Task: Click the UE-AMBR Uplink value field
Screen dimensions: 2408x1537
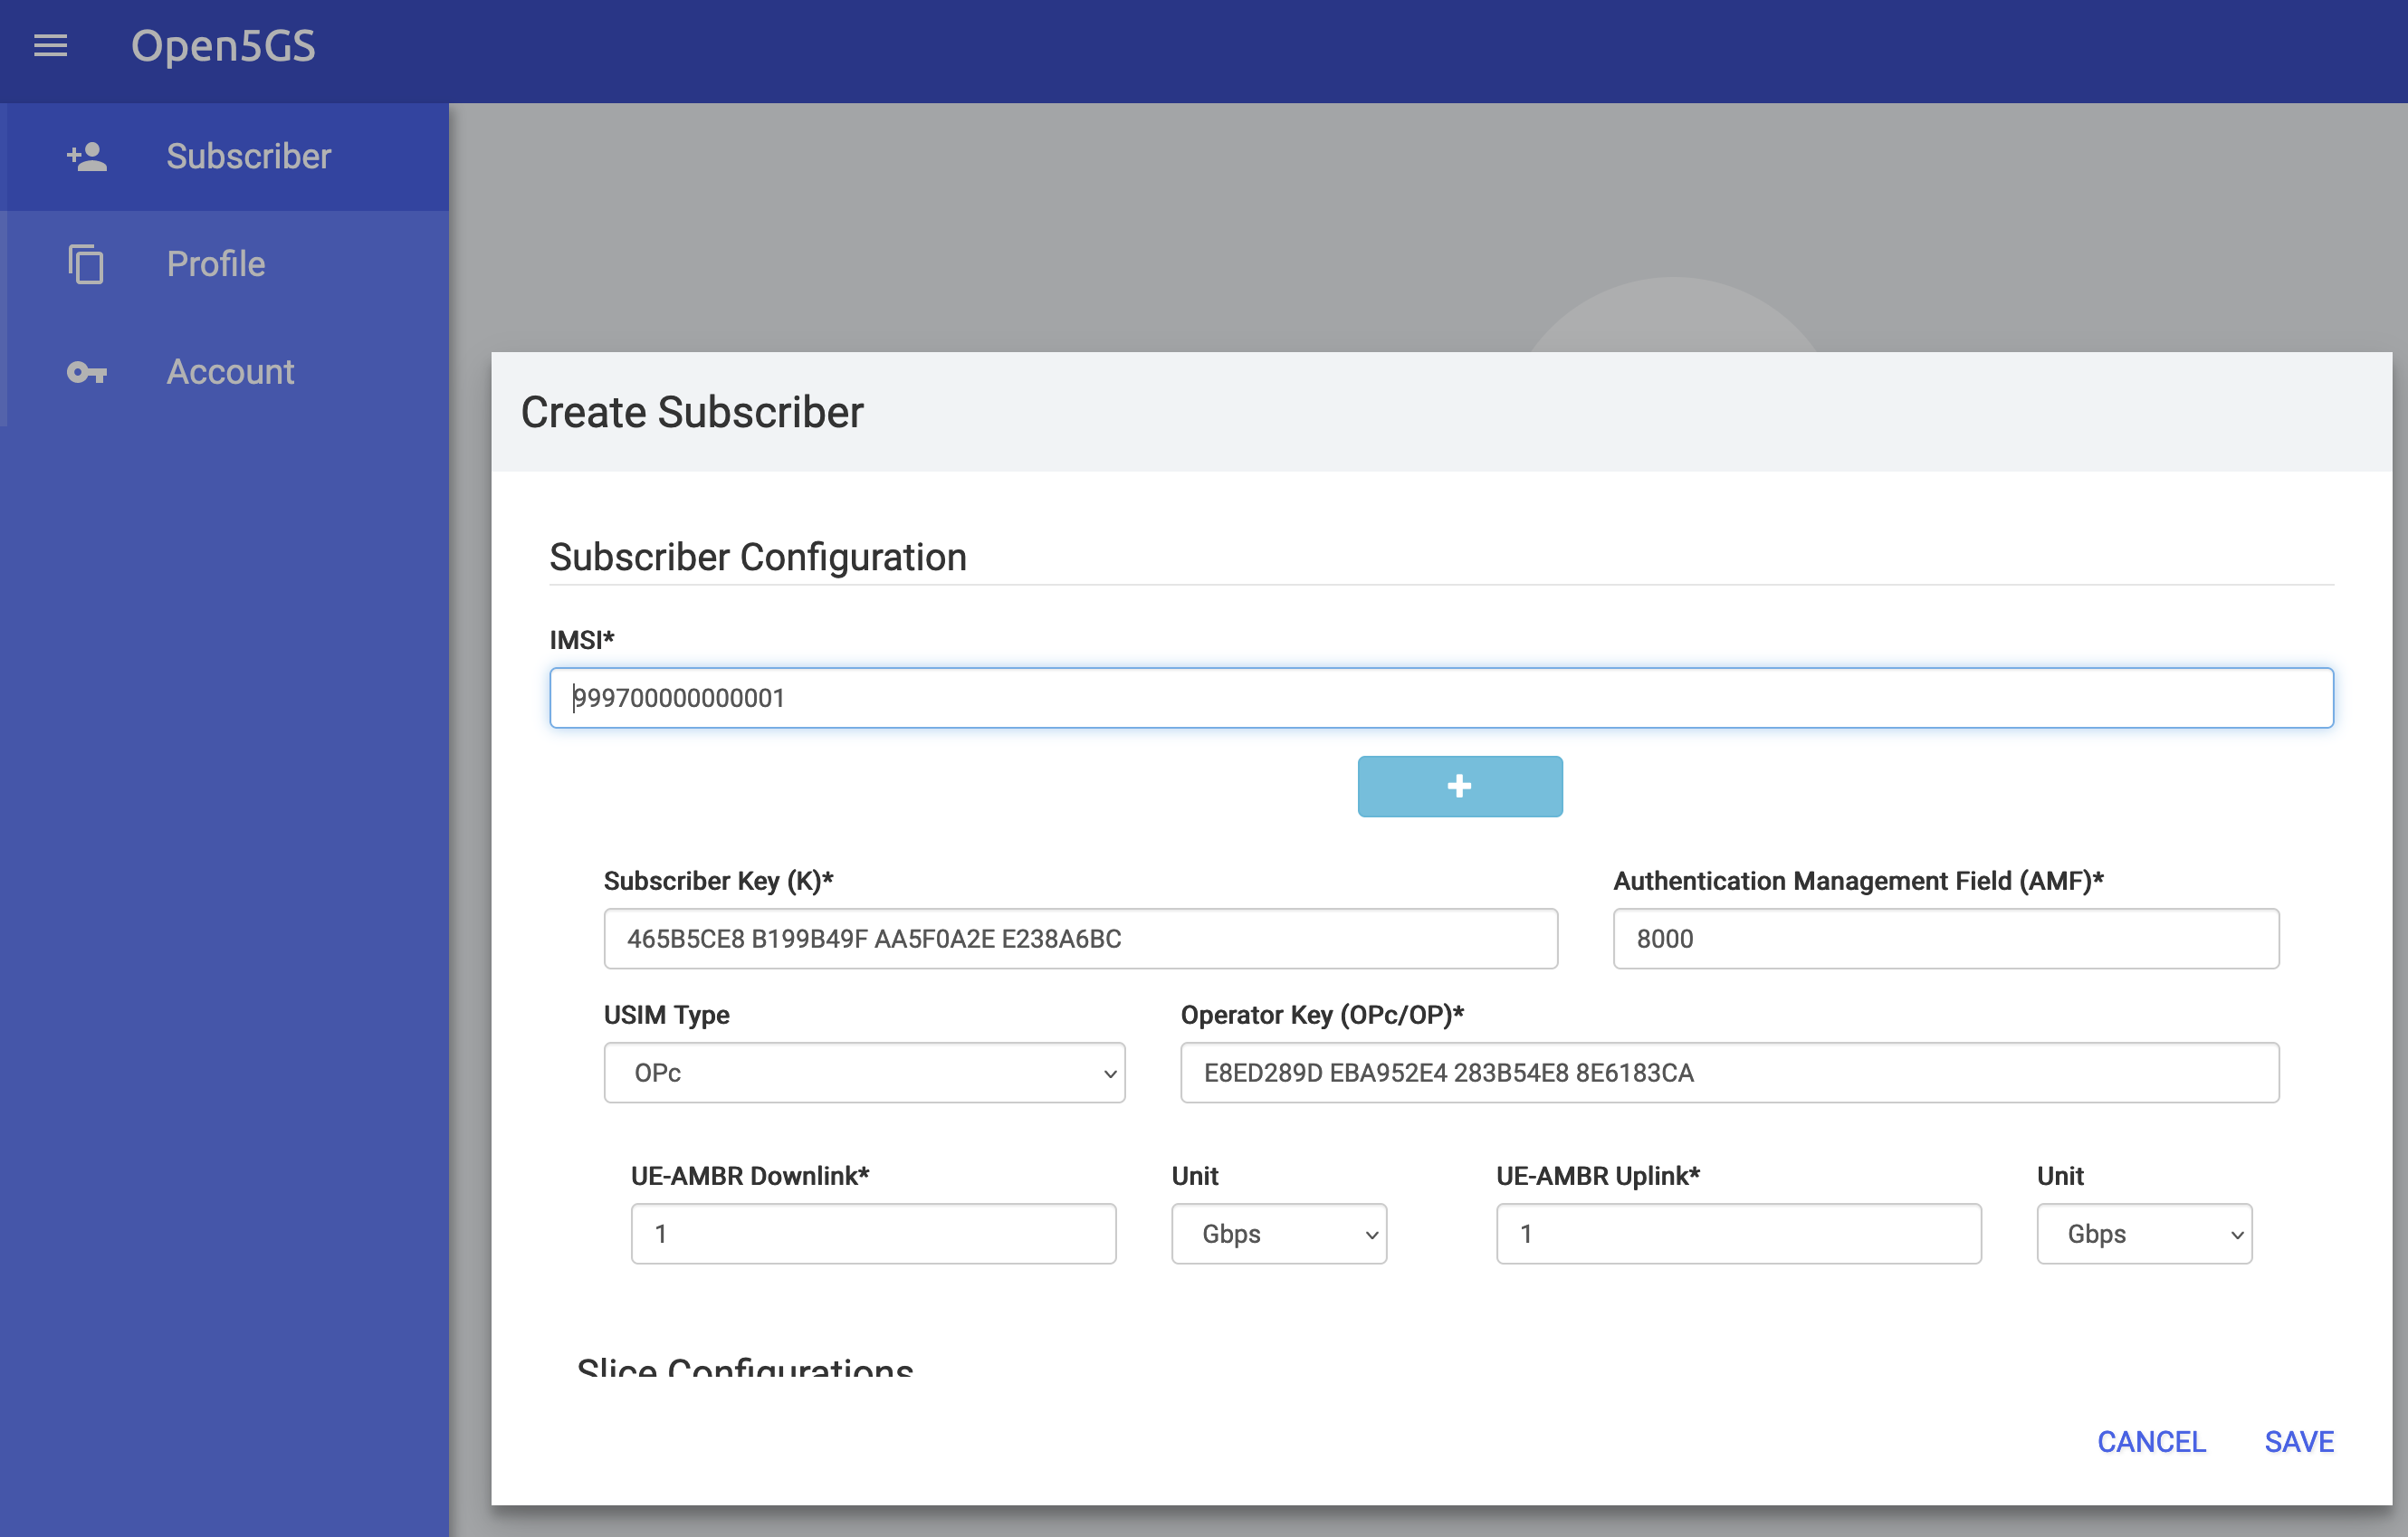Action: 1737,1233
